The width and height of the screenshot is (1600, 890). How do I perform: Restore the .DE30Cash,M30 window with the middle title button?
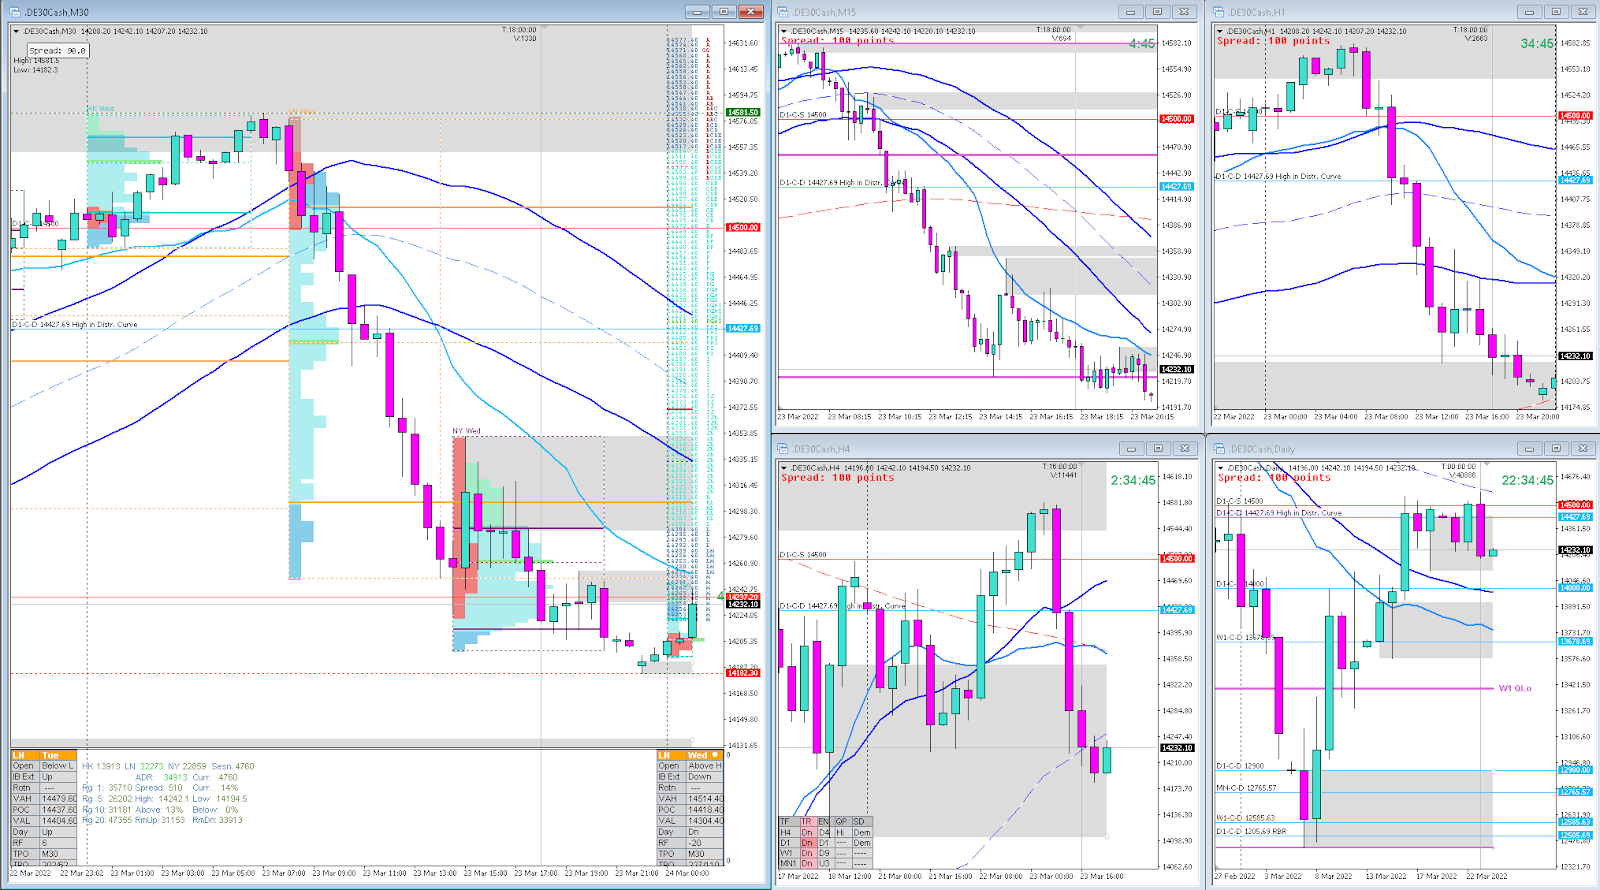point(724,12)
